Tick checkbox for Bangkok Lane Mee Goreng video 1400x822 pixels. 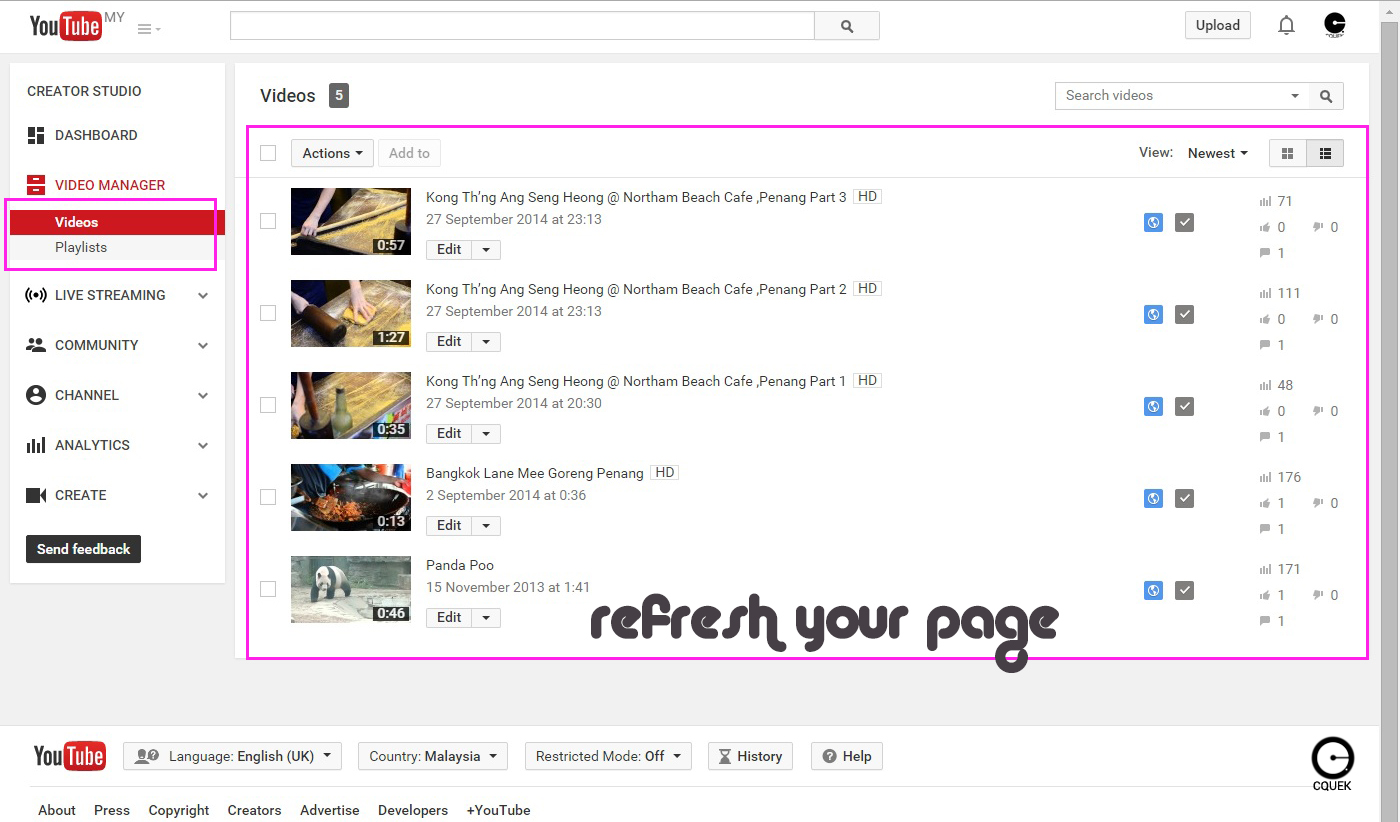(268, 497)
